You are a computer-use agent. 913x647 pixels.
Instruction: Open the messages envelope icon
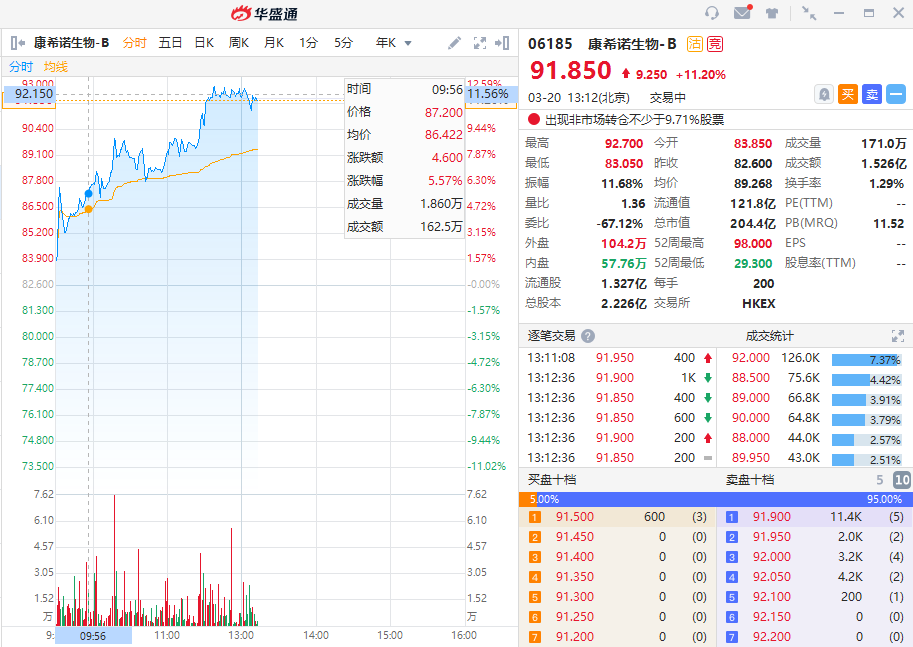pyautogui.click(x=742, y=12)
